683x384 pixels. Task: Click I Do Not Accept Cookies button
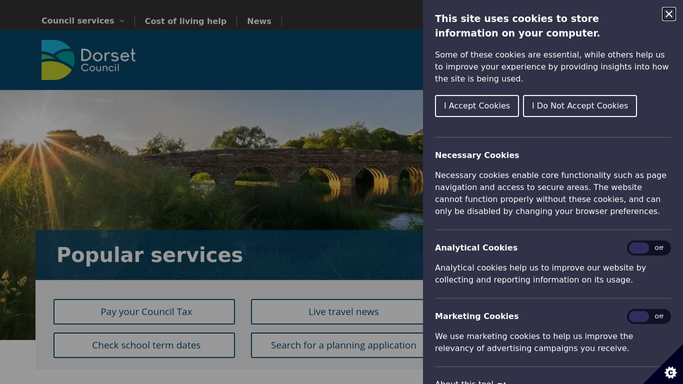(x=580, y=106)
